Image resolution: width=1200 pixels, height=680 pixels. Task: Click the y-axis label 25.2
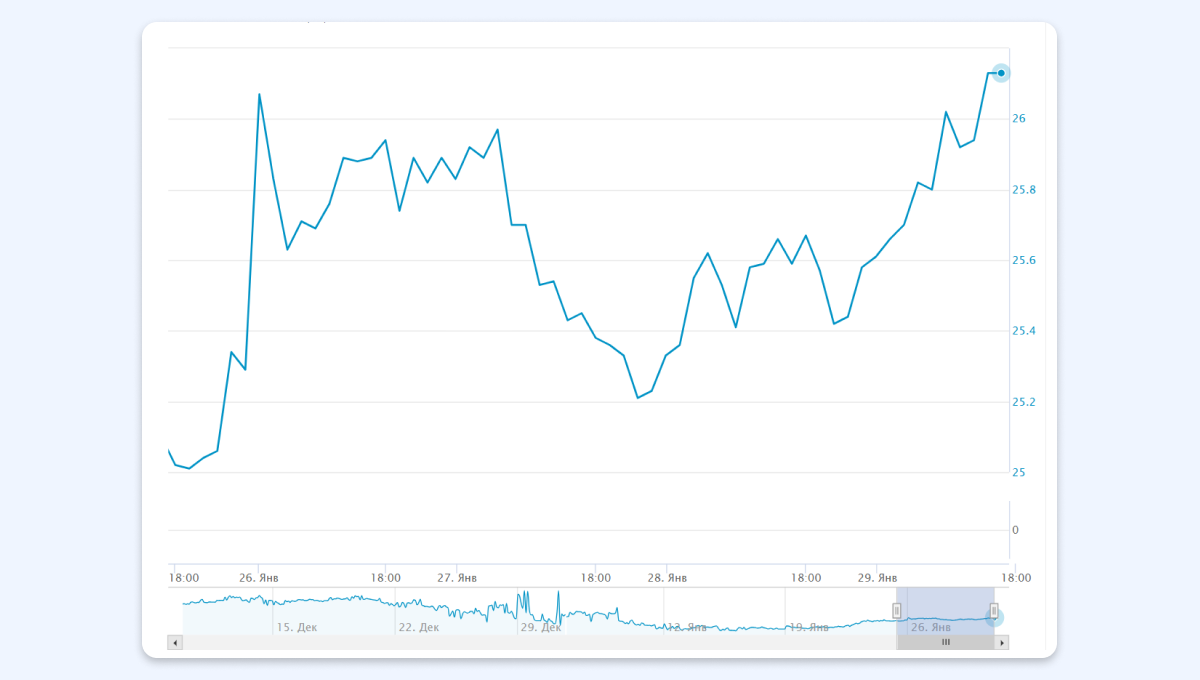click(1023, 402)
